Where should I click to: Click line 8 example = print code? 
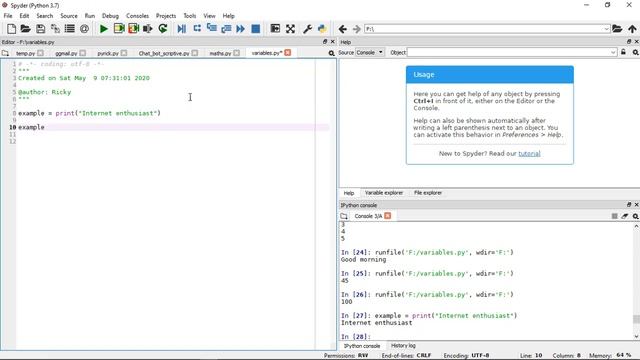89,113
